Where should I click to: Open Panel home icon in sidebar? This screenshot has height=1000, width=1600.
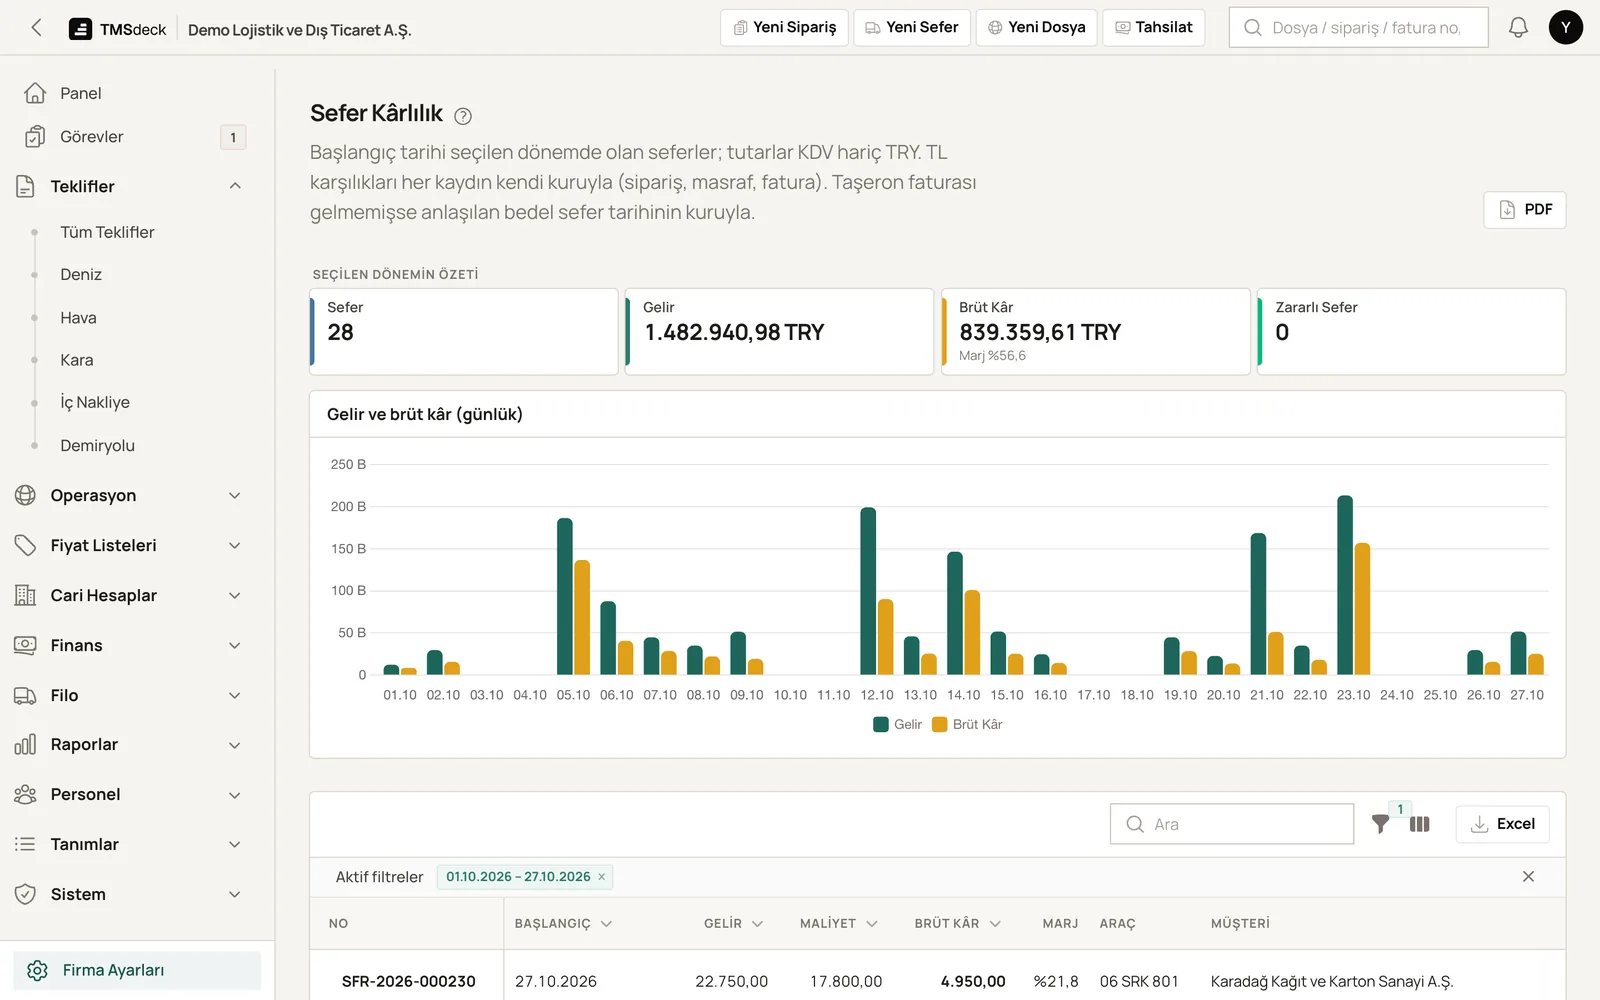pos(35,93)
